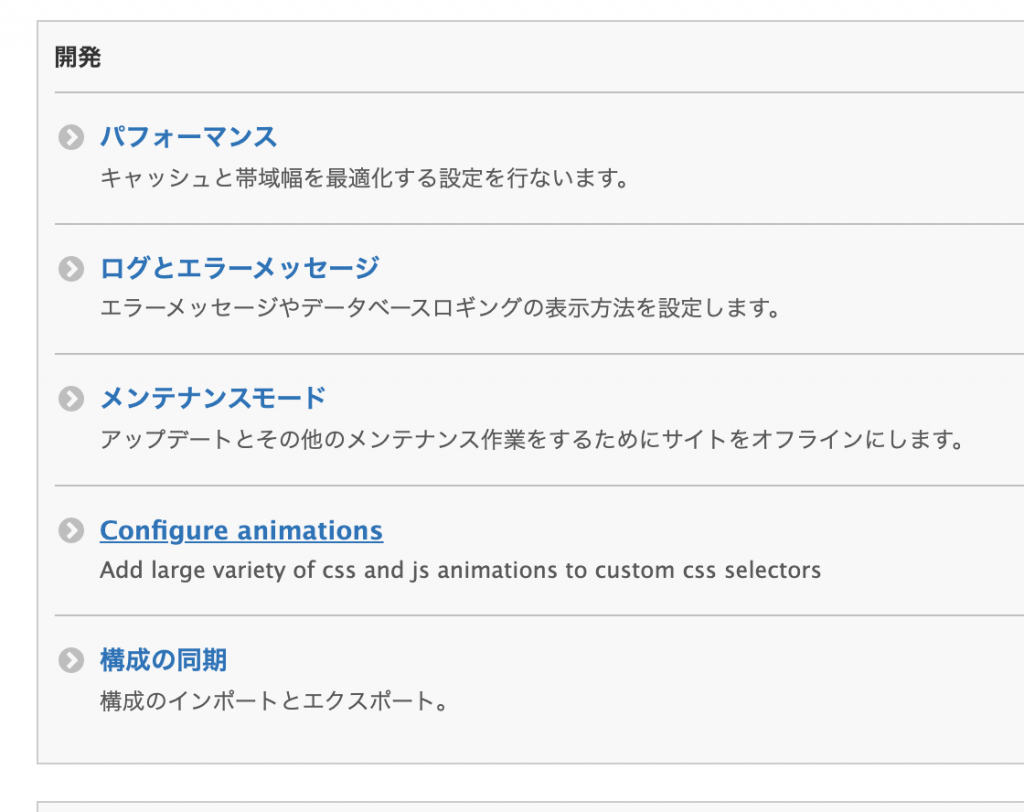The image size is (1024, 812).
Task: Click the next panel below 開発
Action: (x=530, y=806)
